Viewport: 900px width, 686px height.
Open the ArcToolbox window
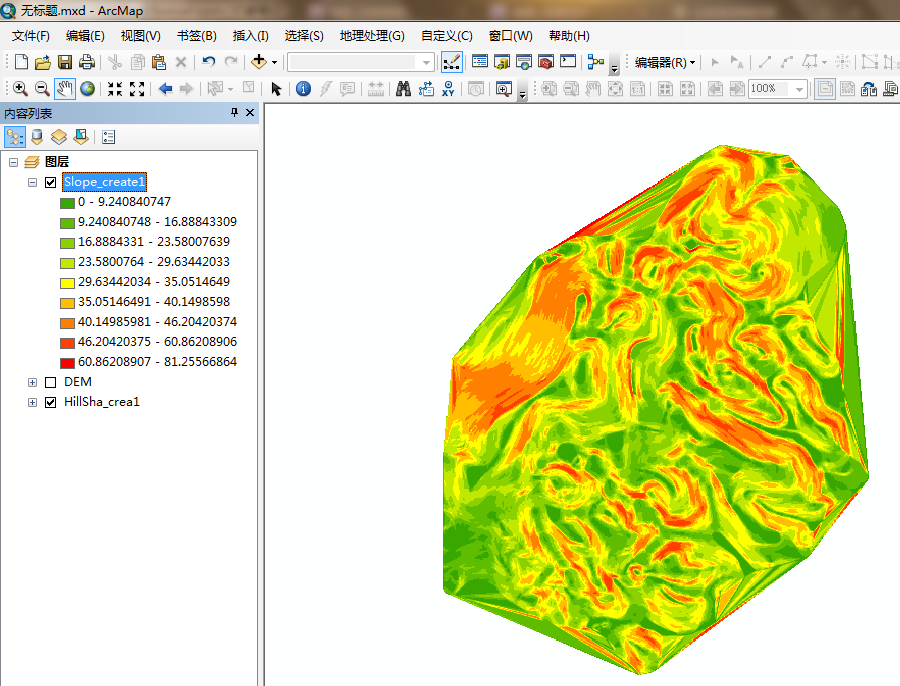point(546,62)
